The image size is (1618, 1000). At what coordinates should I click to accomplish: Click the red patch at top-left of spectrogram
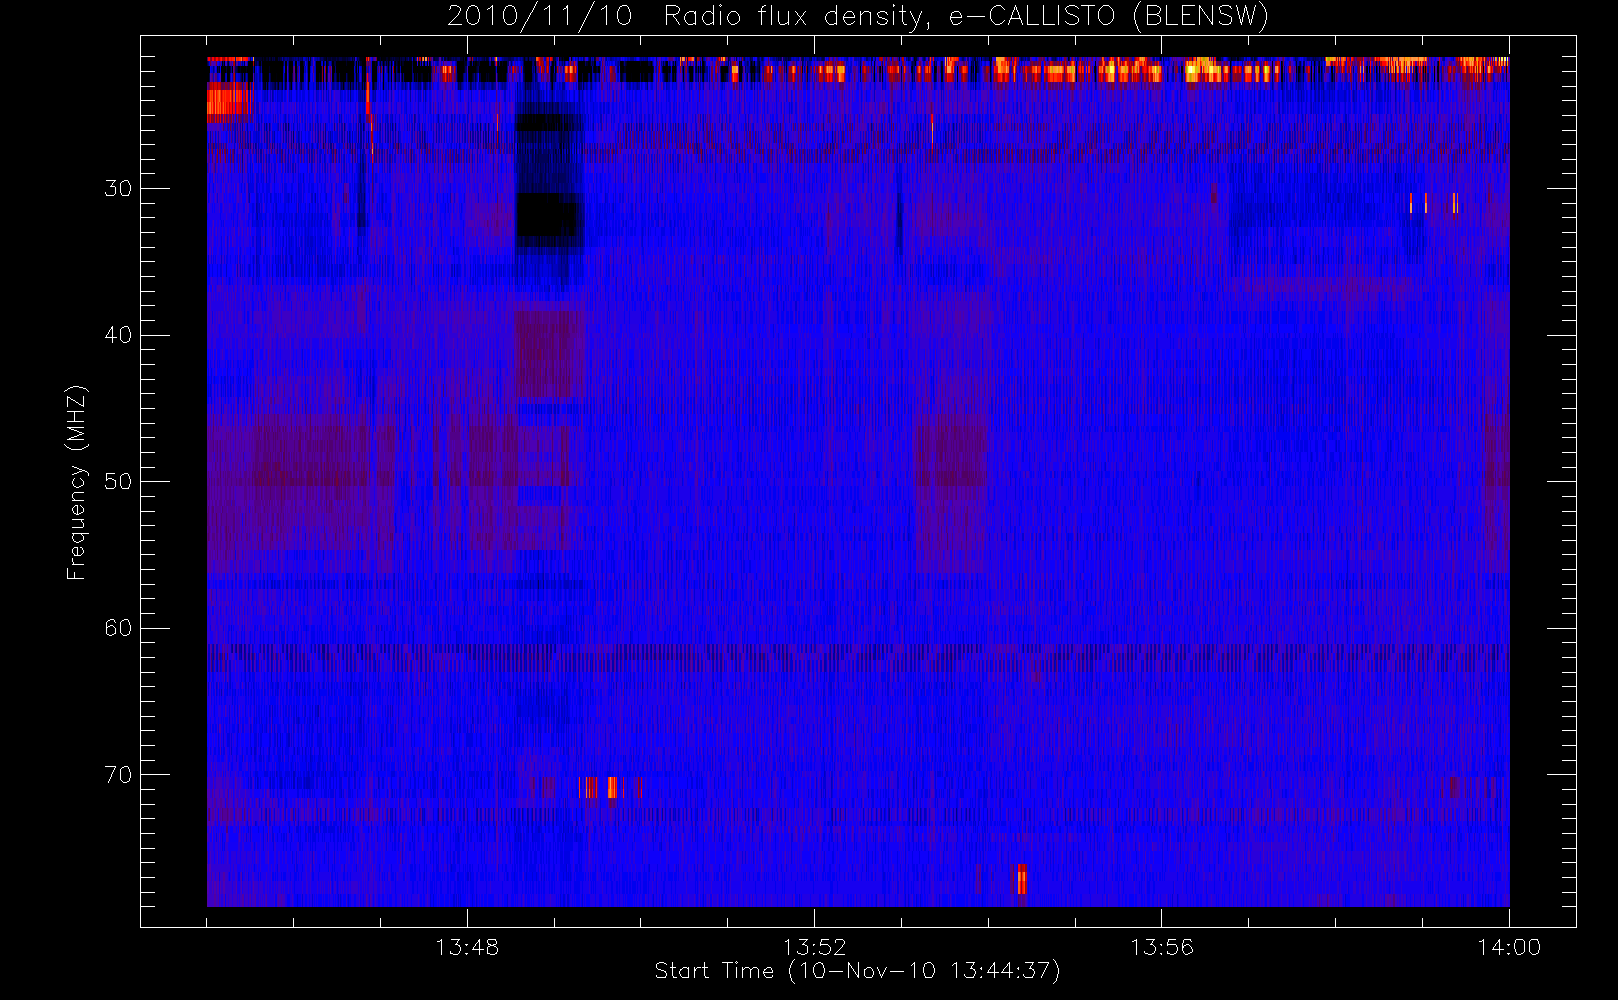coord(229,102)
